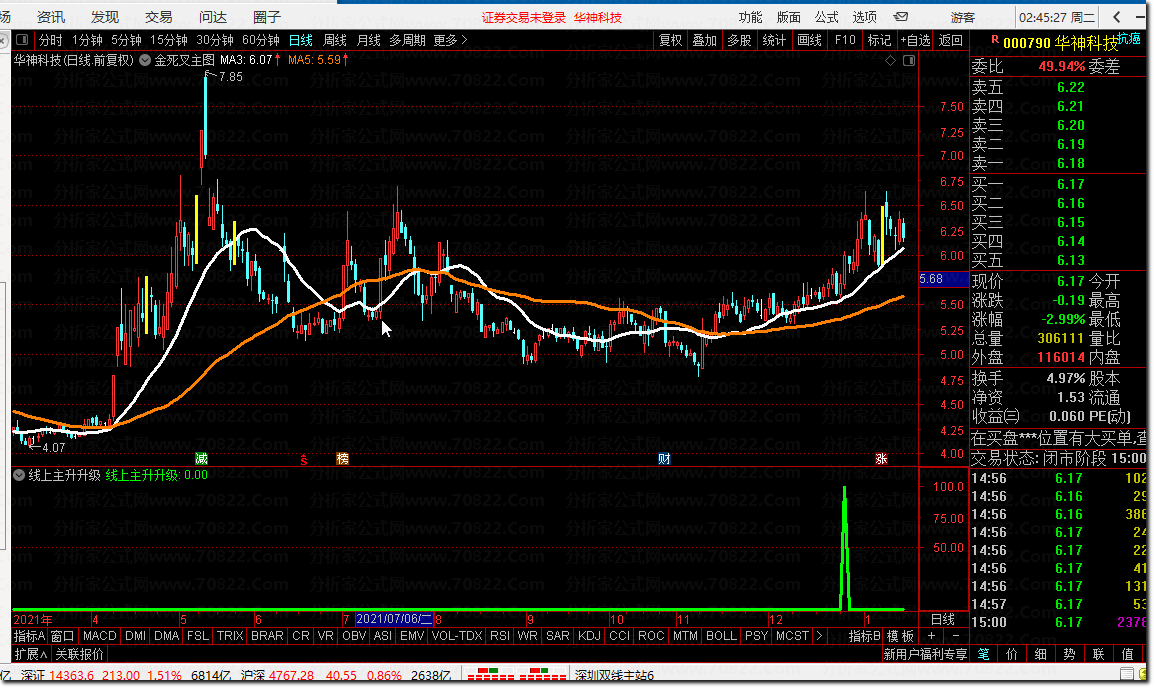Image resolution: width=1155 pixels, height=688 pixels.
Task: Open the mail envelope icon
Action: coord(901,16)
